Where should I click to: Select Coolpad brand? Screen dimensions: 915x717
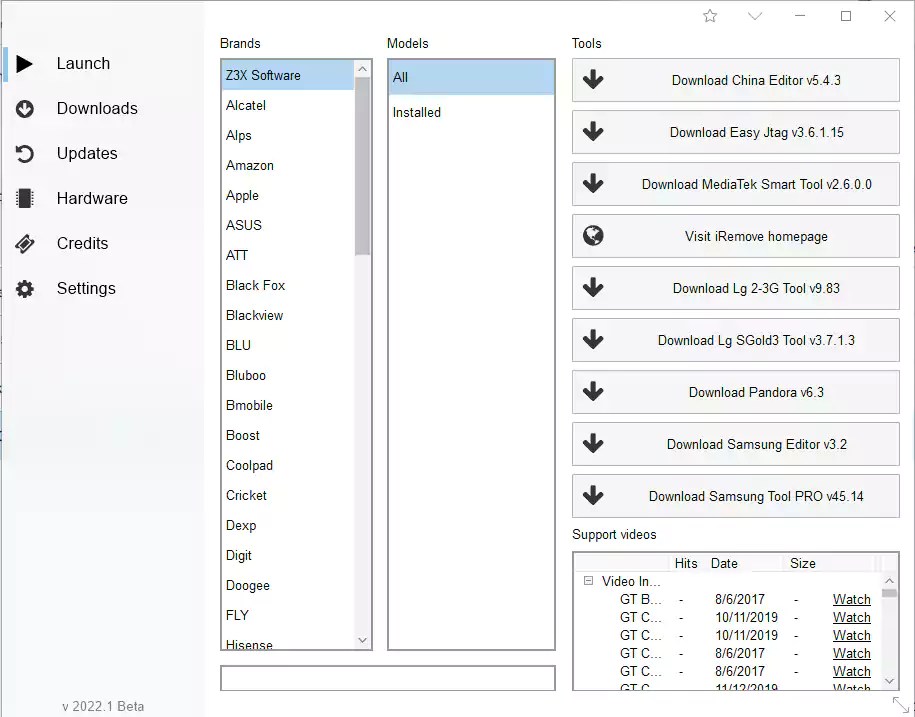(288, 466)
